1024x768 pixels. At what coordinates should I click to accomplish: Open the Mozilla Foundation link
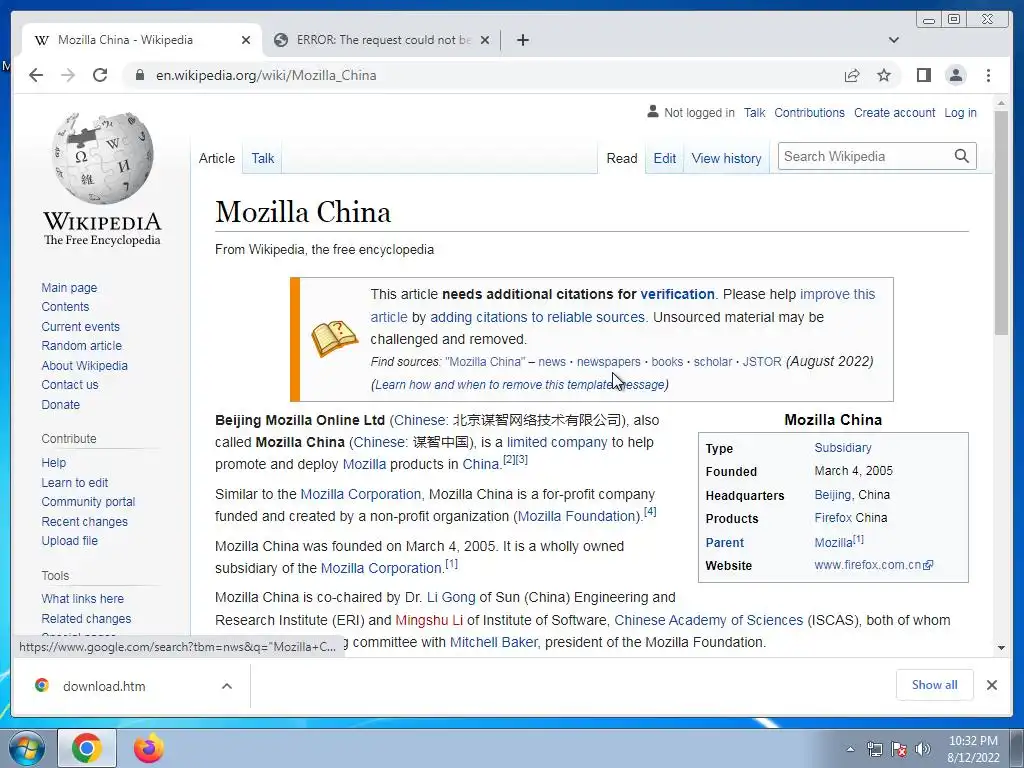577,516
